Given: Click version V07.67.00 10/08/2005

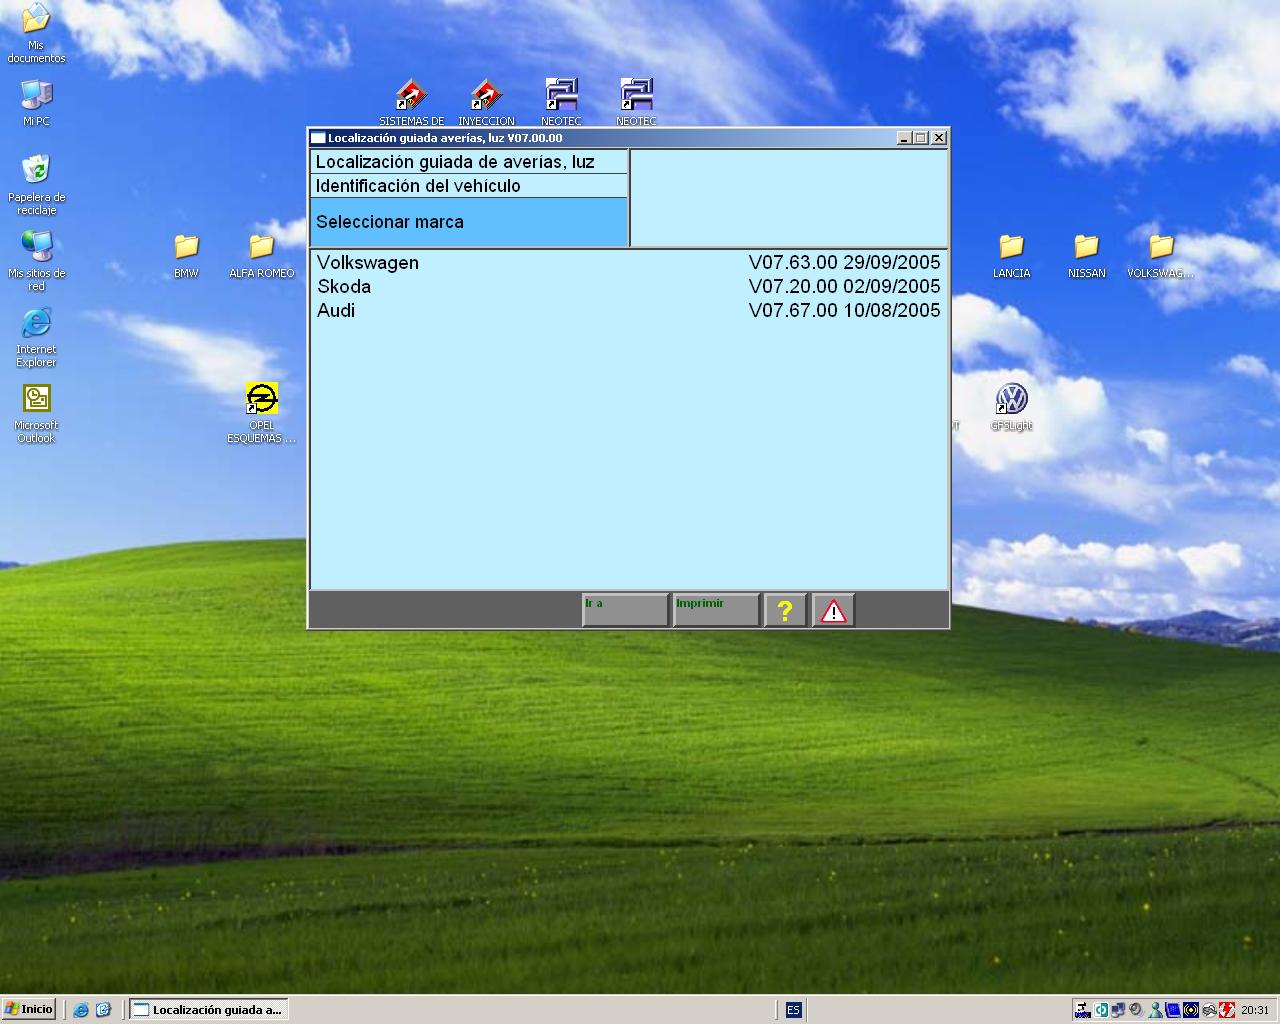Looking at the screenshot, I should click(x=844, y=311).
